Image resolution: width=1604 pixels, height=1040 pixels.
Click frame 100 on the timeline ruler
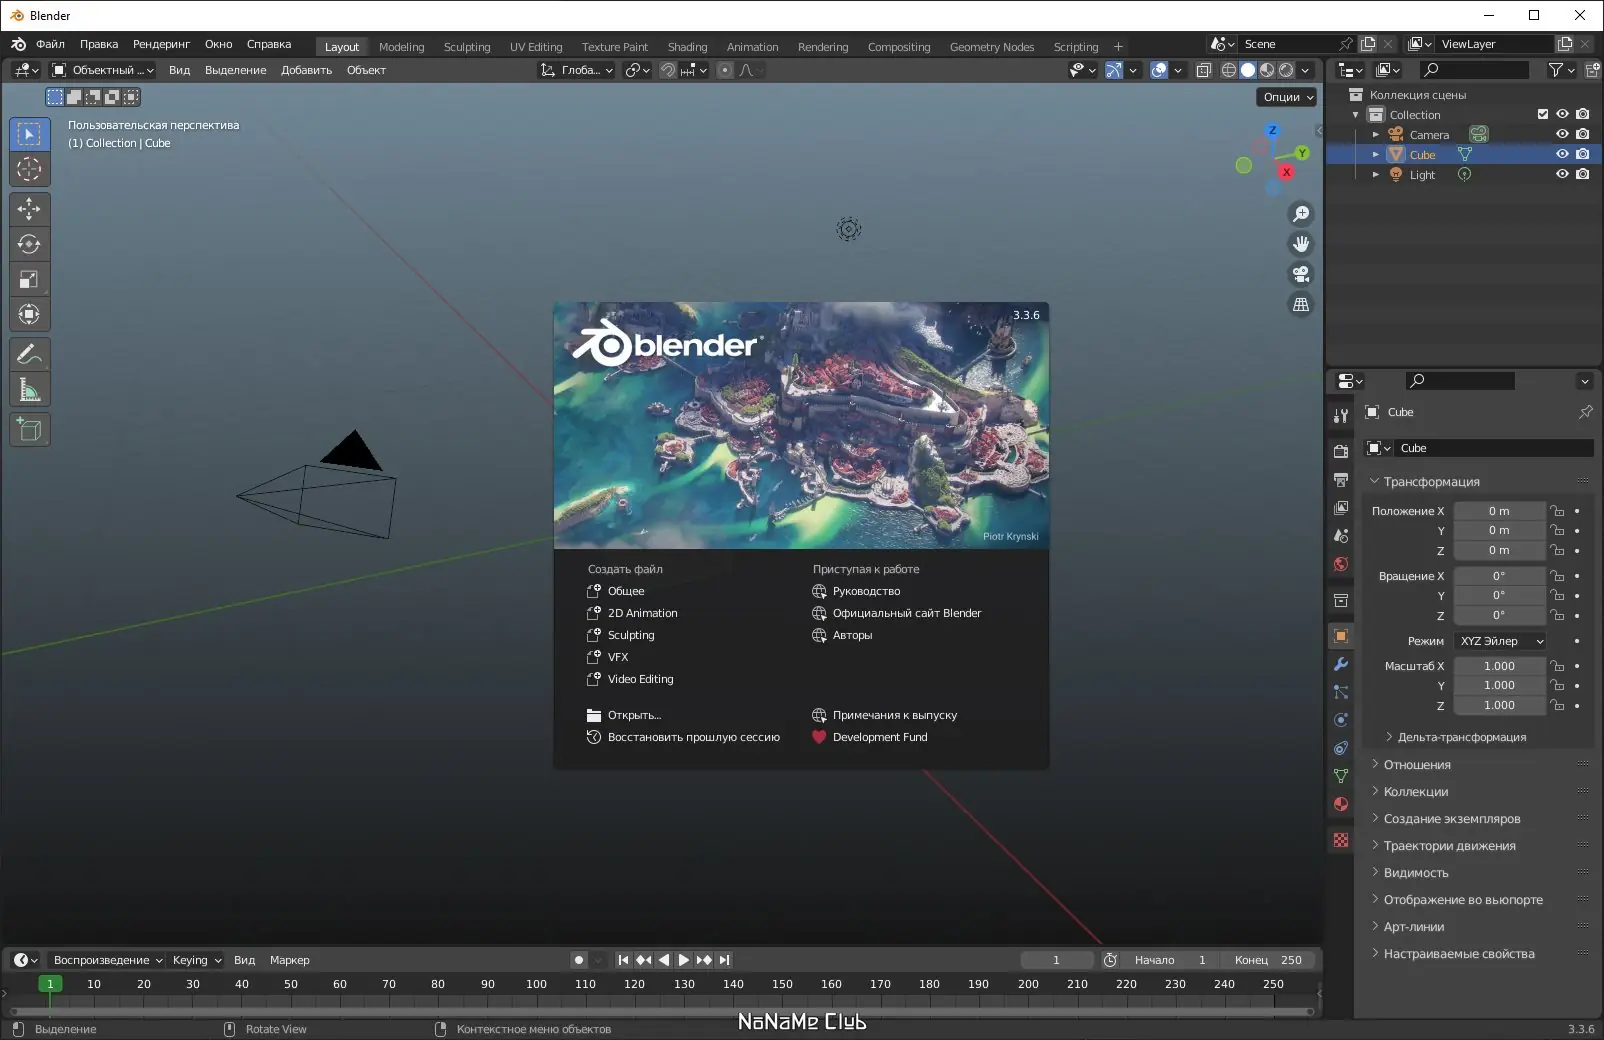pos(537,984)
